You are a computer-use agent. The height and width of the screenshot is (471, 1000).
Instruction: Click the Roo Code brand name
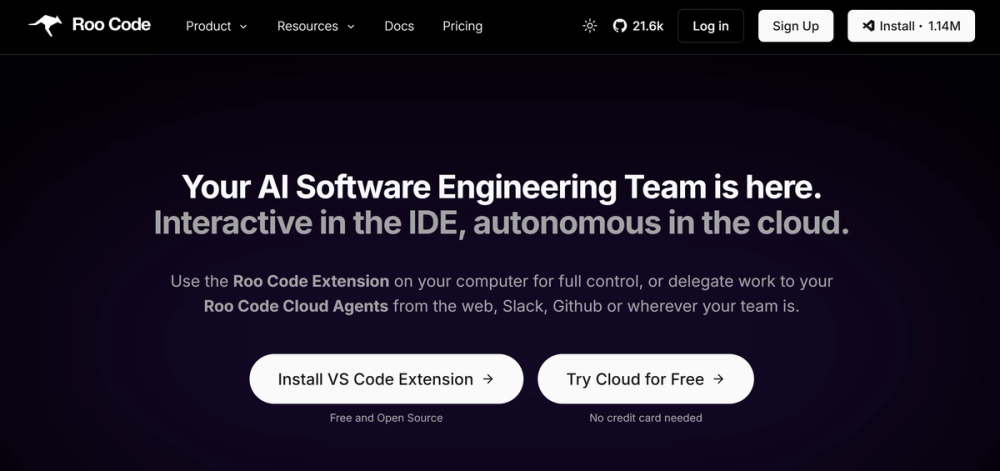click(x=112, y=25)
